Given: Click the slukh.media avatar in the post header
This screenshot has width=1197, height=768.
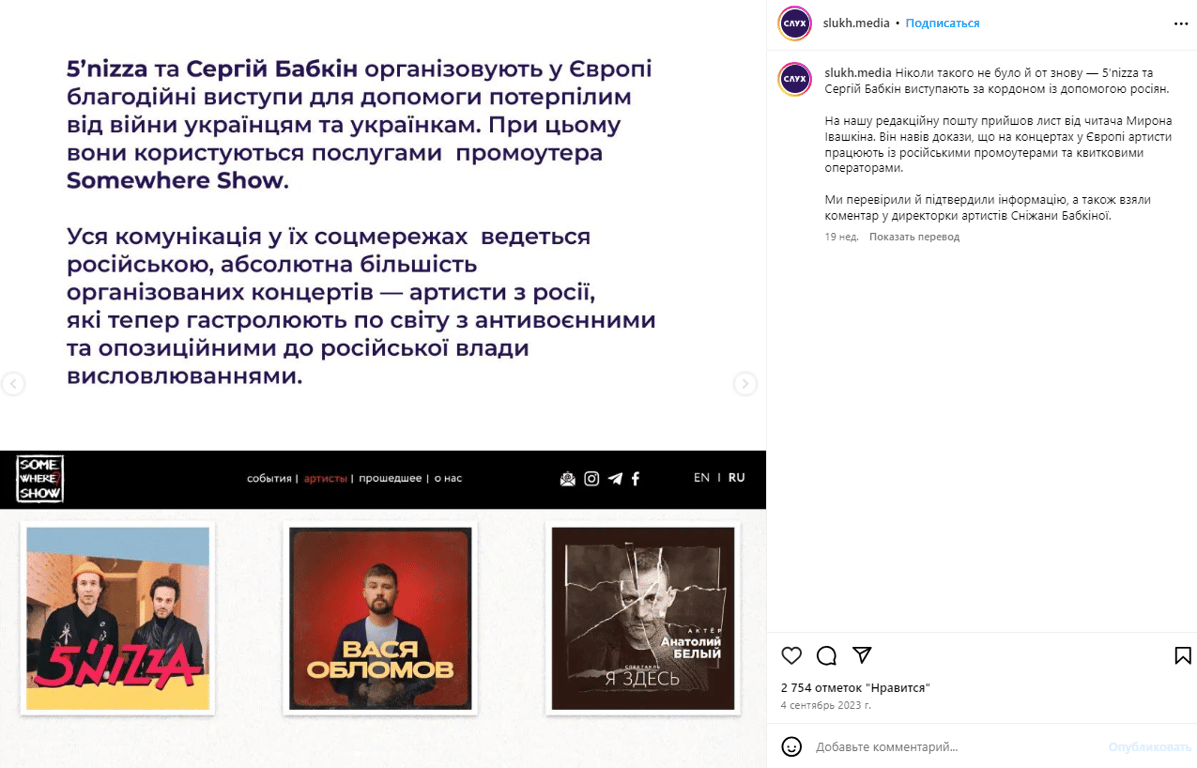Looking at the screenshot, I should coord(795,23).
